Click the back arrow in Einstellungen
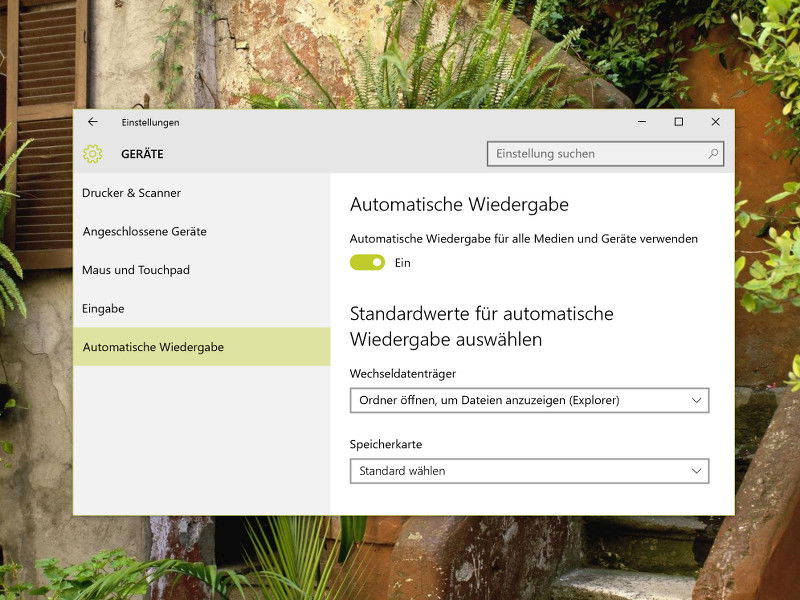 pos(92,122)
